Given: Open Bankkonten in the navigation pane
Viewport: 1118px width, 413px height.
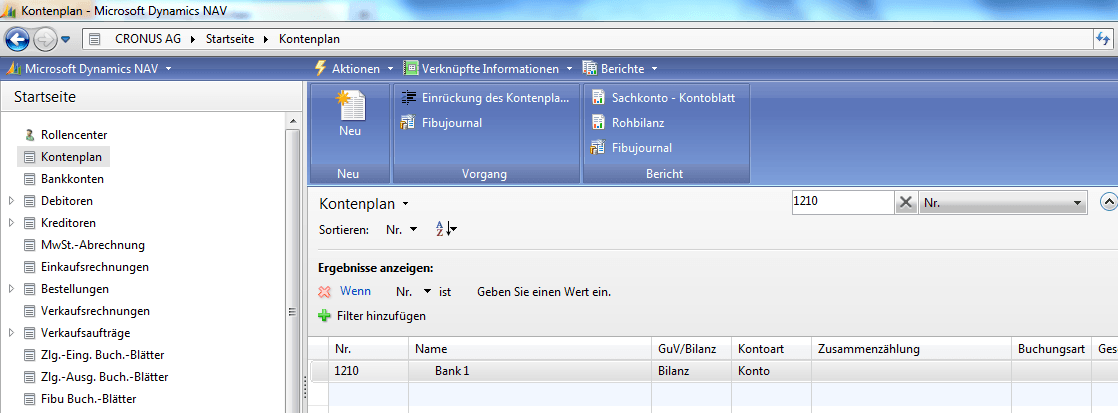Looking at the screenshot, I should [73, 179].
